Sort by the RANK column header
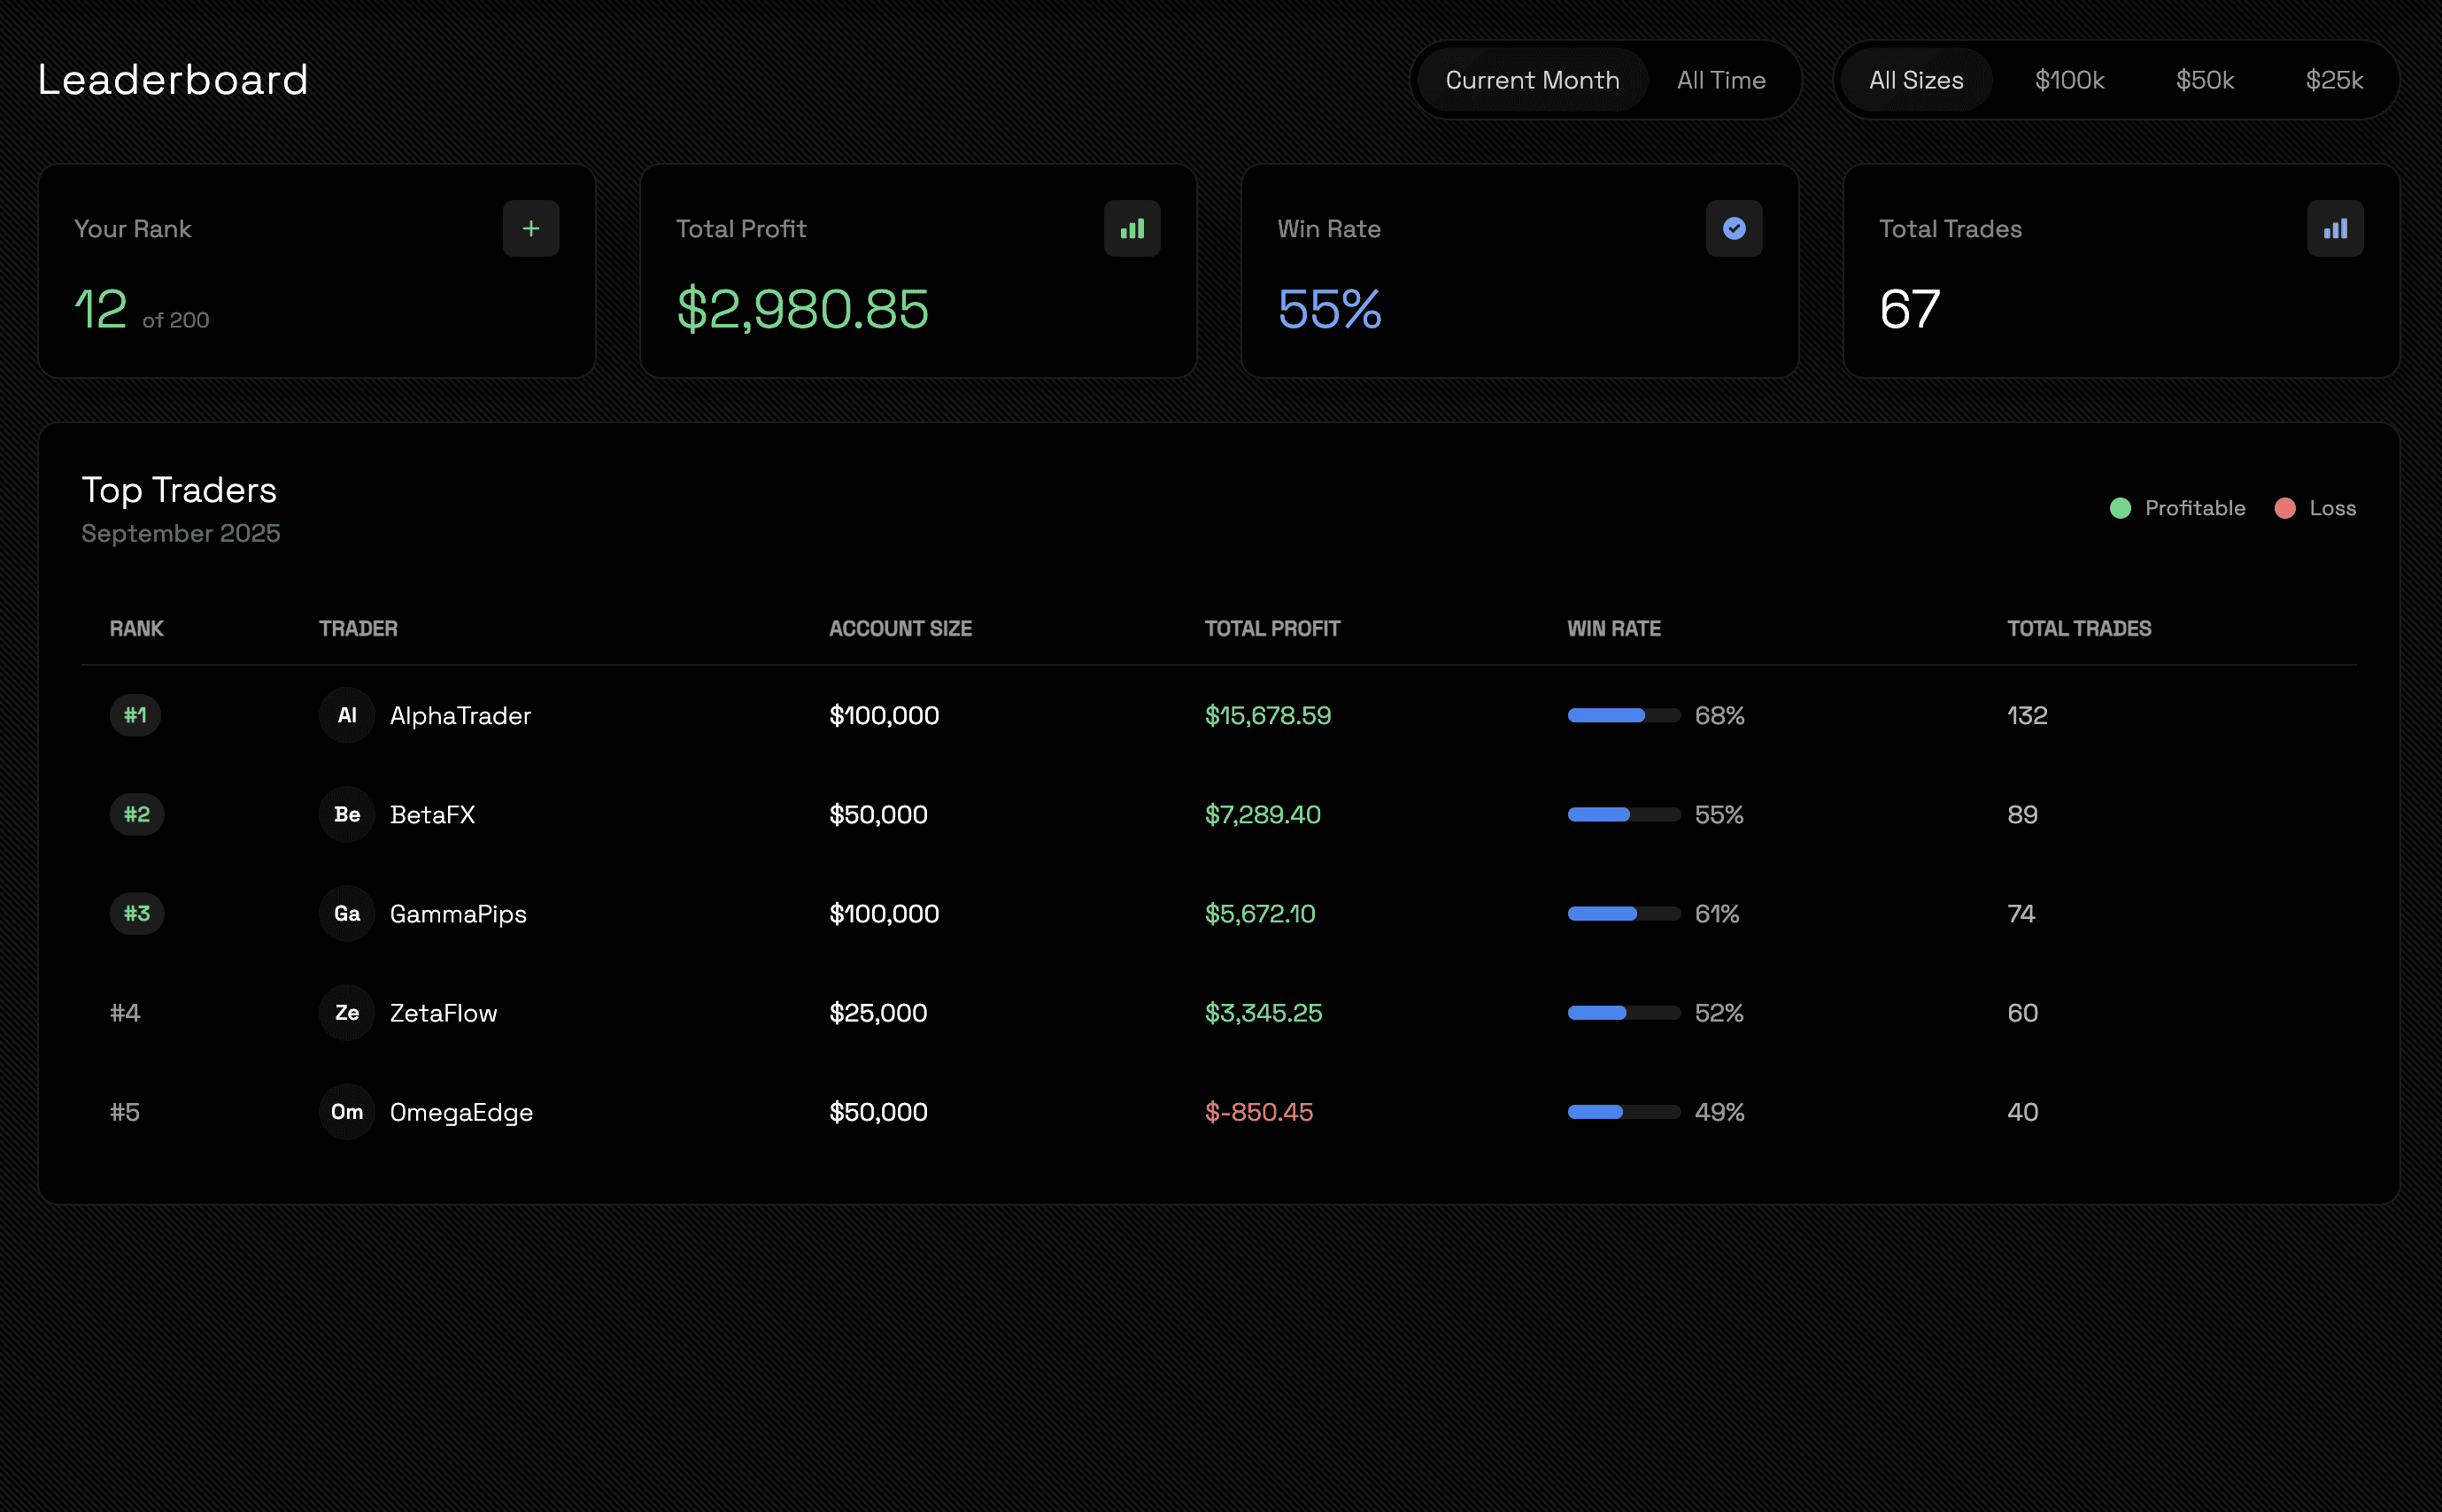 click(x=136, y=628)
